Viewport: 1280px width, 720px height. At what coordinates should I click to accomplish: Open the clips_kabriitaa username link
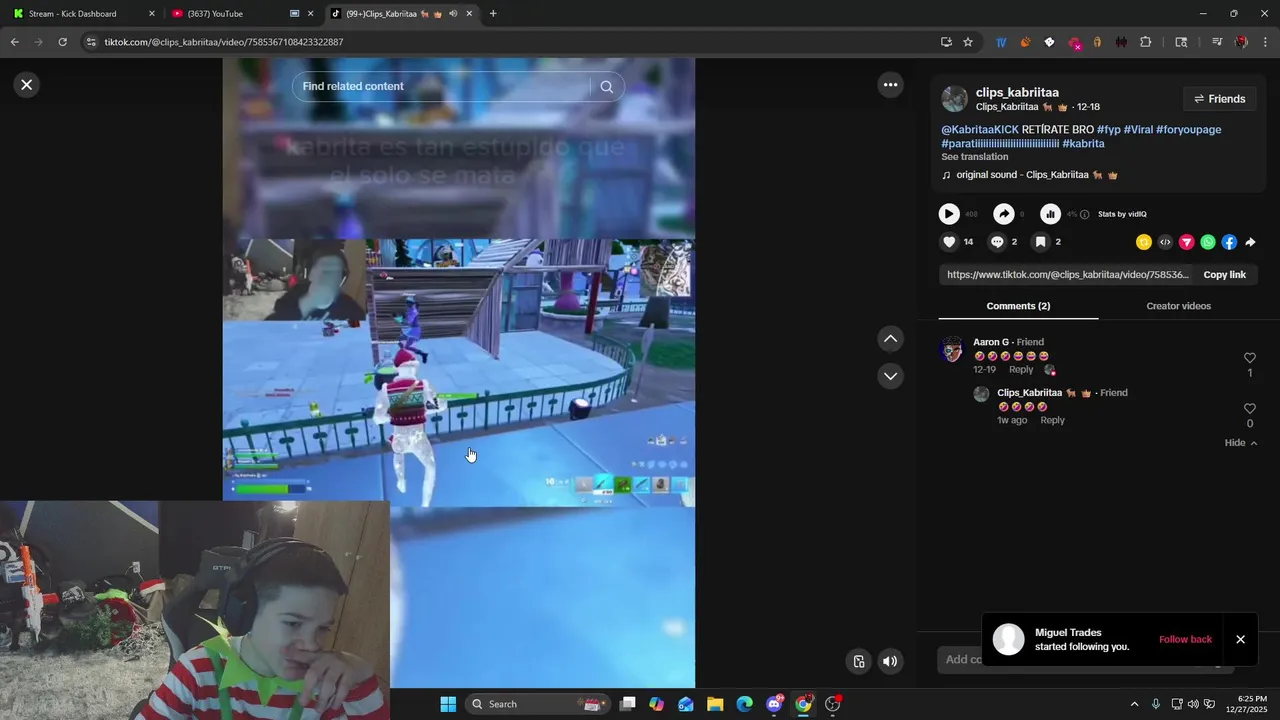[x=1017, y=93]
